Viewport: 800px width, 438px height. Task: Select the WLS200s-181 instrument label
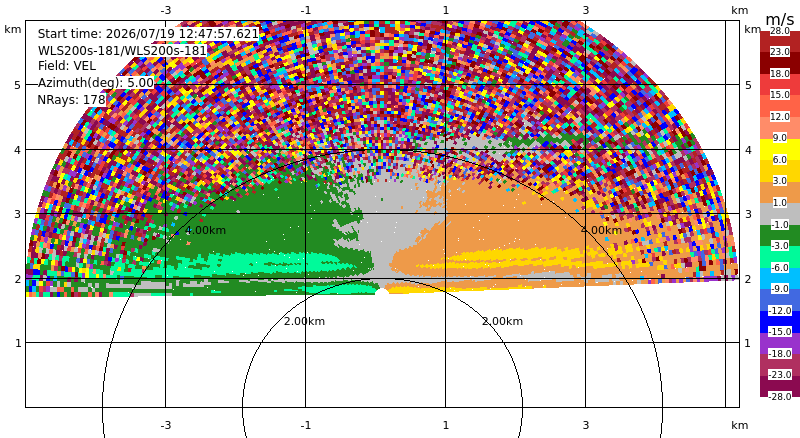point(122,51)
